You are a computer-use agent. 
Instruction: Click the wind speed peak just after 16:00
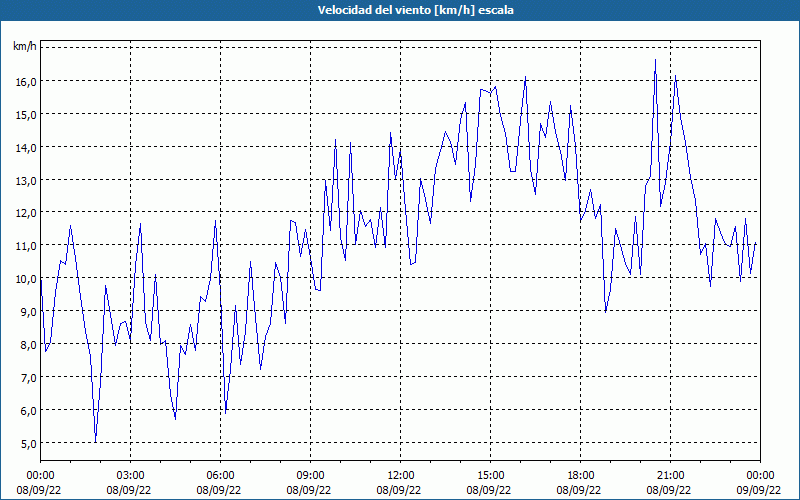coord(526,77)
